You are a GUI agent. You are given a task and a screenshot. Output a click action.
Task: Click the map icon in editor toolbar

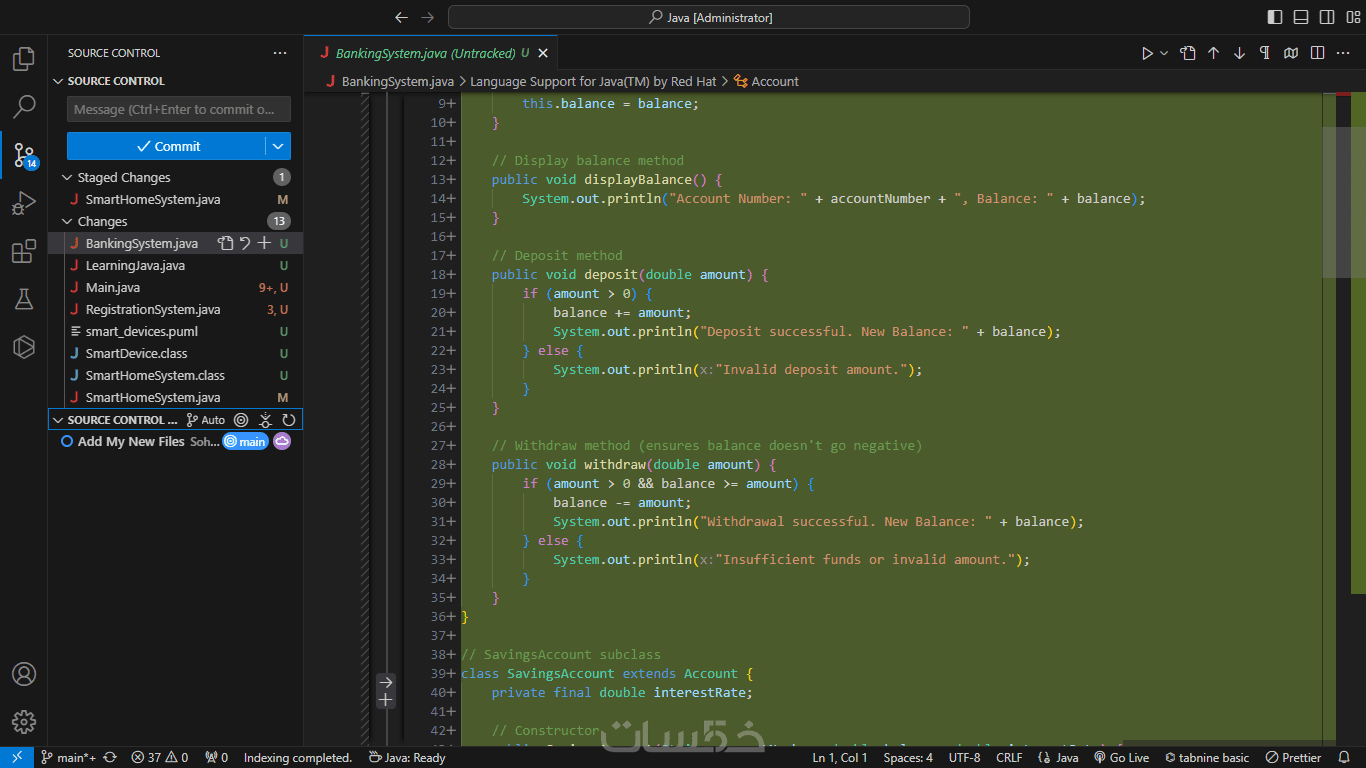1292,53
